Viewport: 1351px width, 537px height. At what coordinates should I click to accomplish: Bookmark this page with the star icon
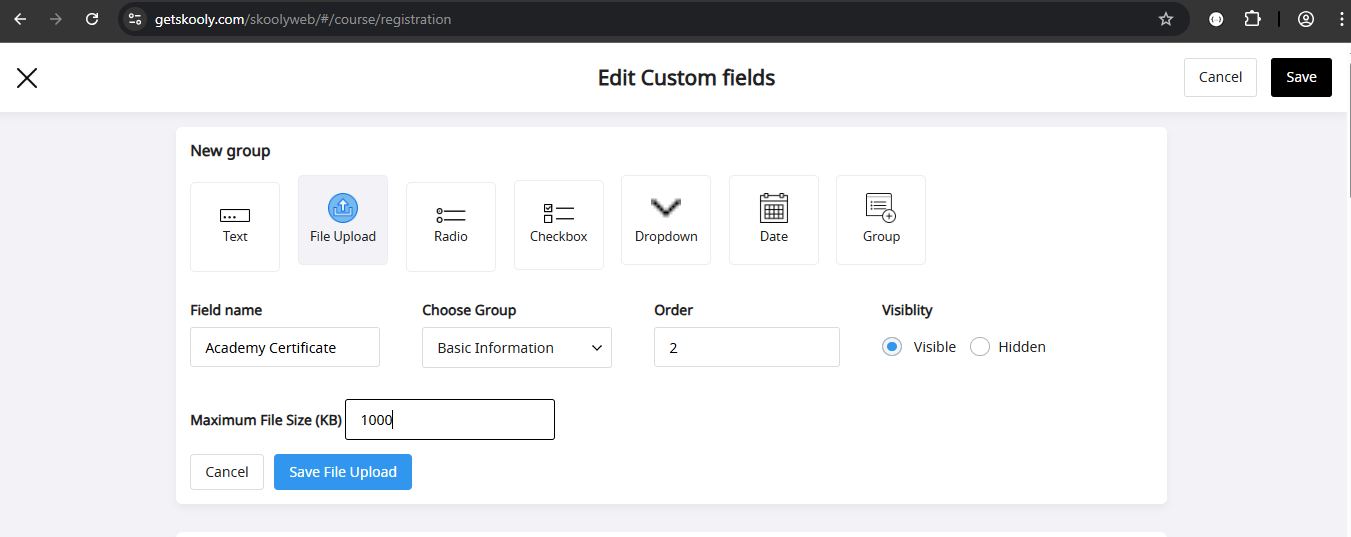click(1165, 19)
